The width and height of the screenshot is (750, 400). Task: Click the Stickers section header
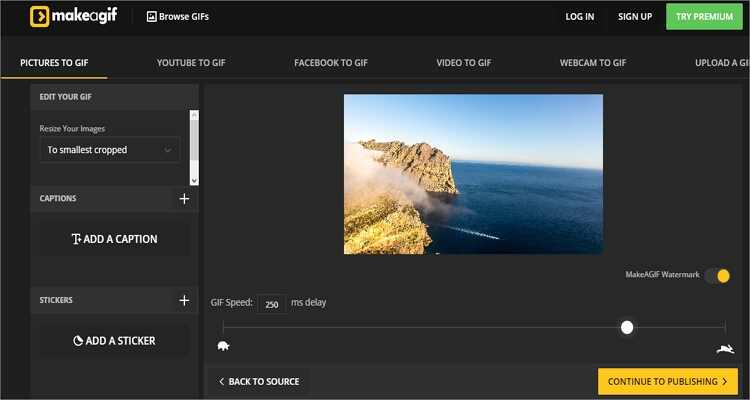(x=114, y=300)
